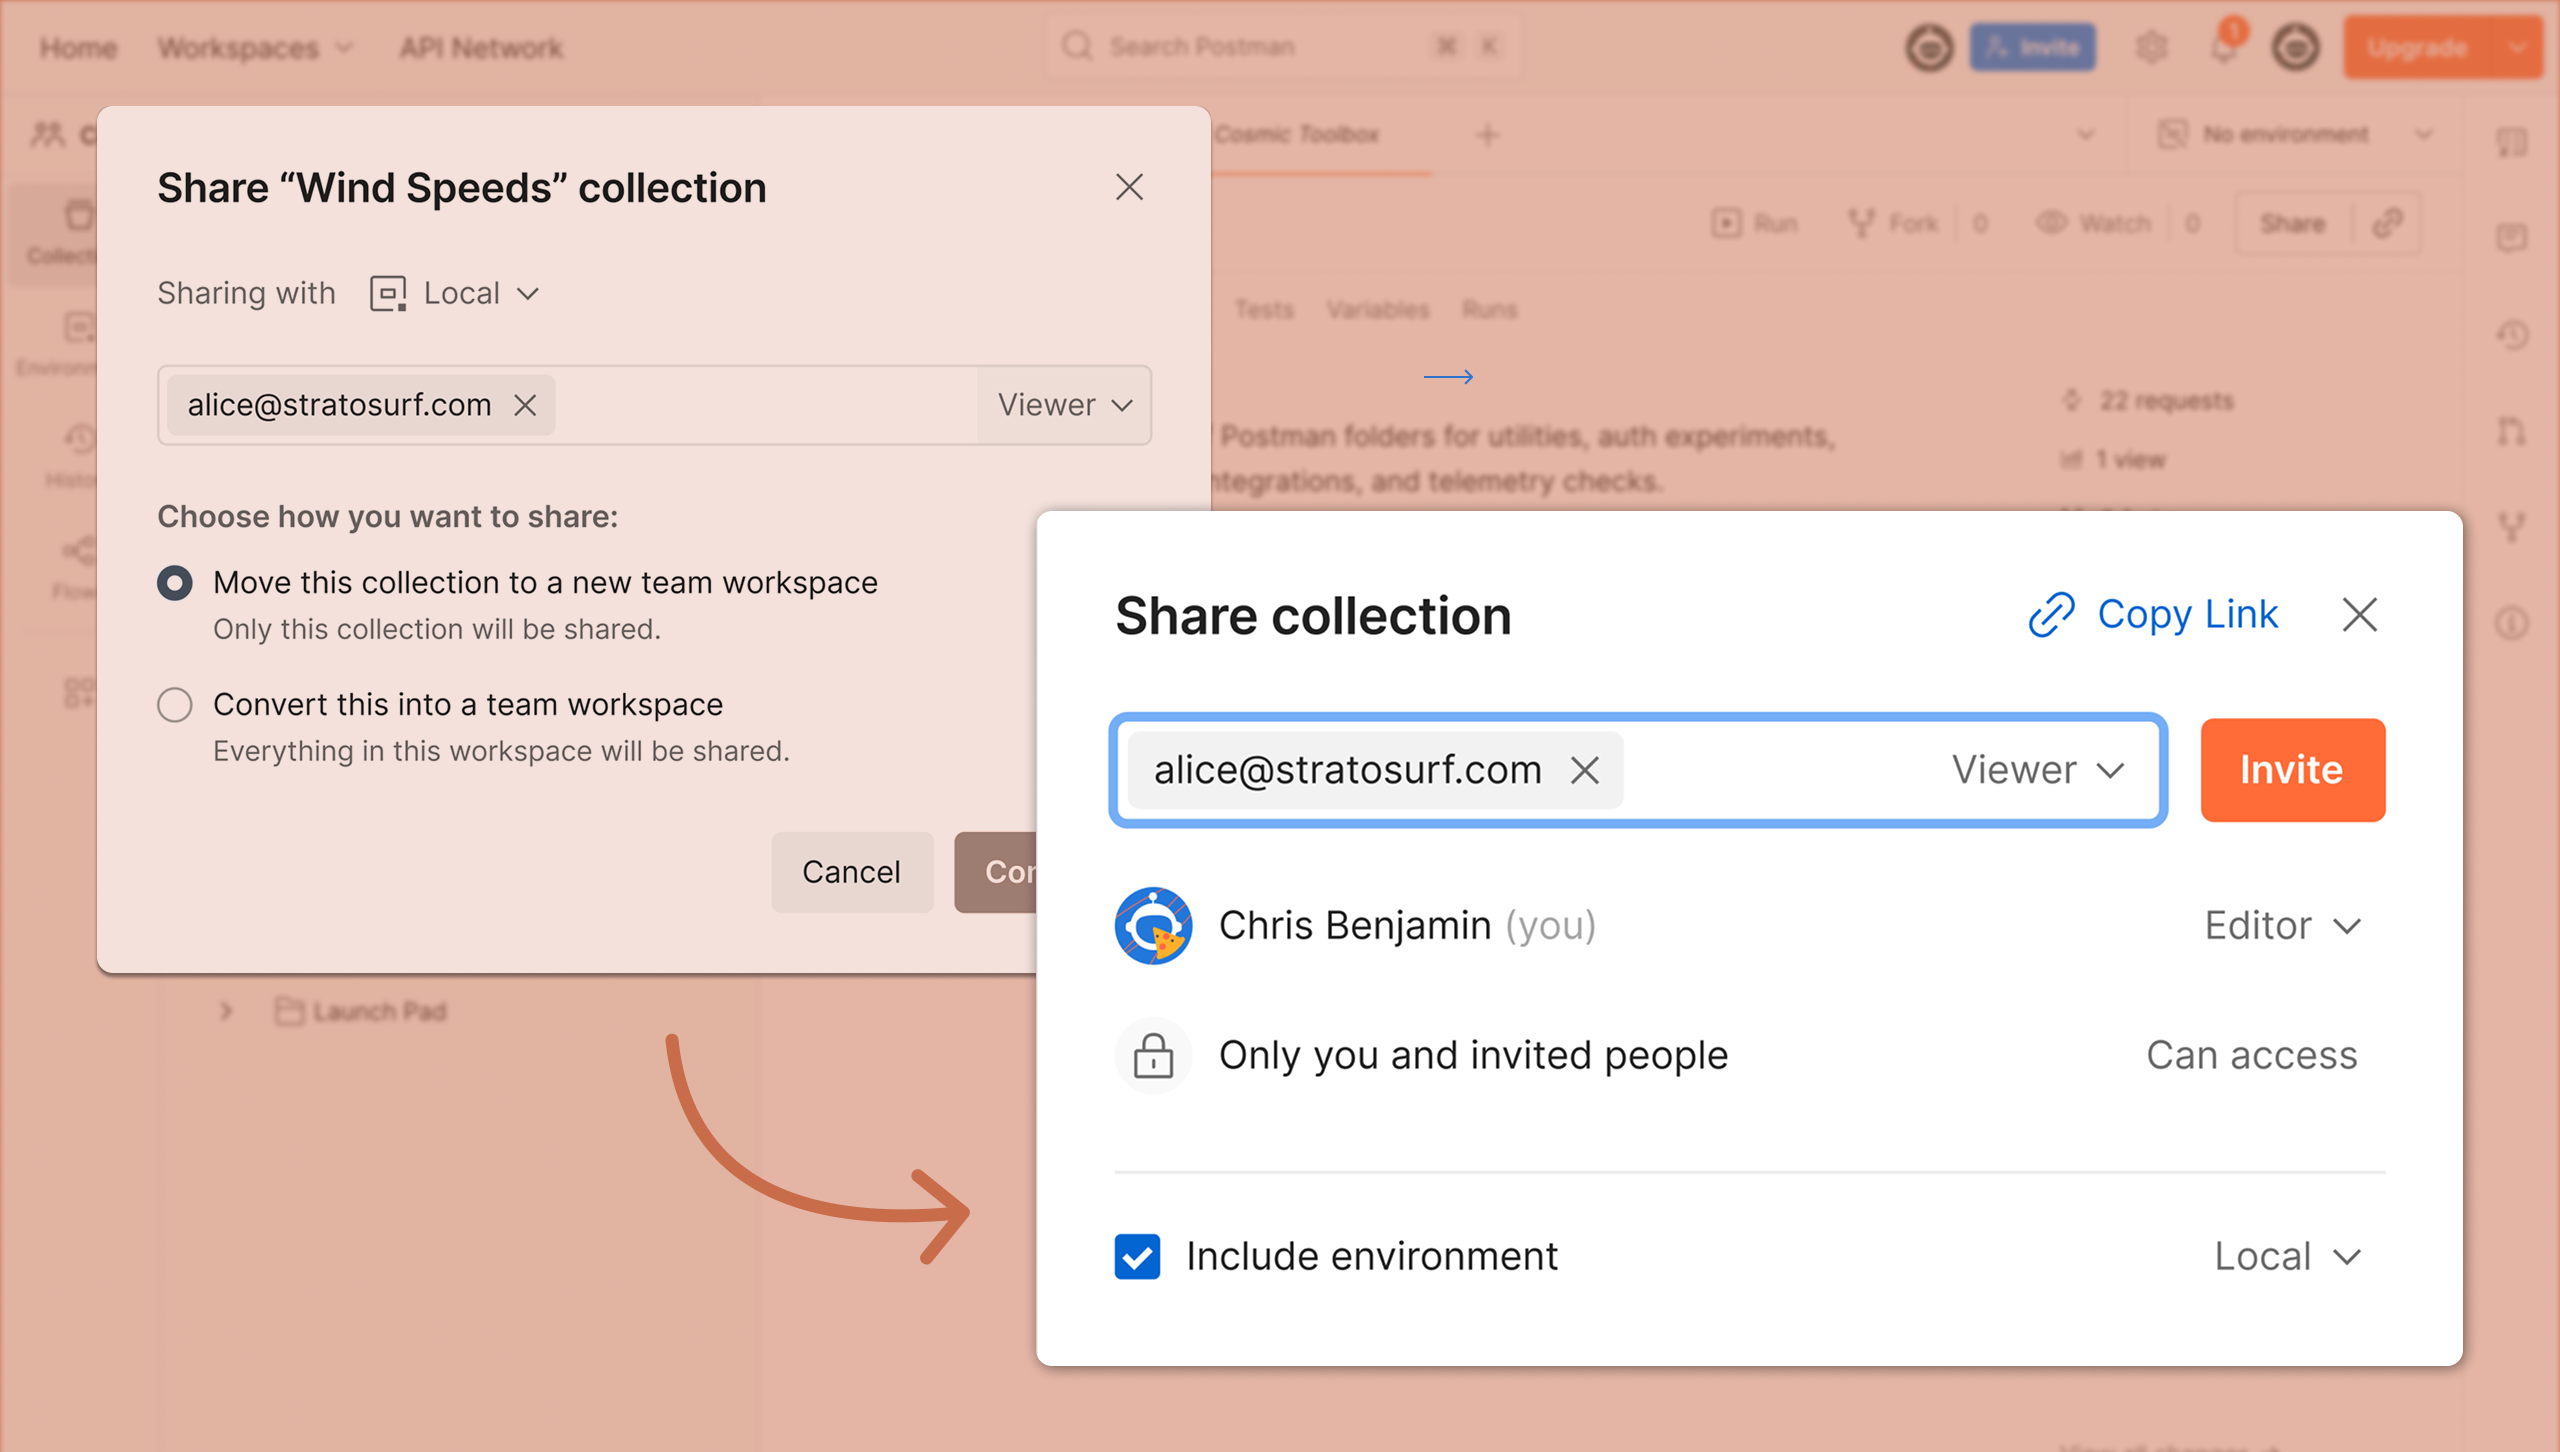The height and width of the screenshot is (1452, 2560).
Task: Remove the alice email chip in Wind Speeds dialog
Action: pos(525,405)
